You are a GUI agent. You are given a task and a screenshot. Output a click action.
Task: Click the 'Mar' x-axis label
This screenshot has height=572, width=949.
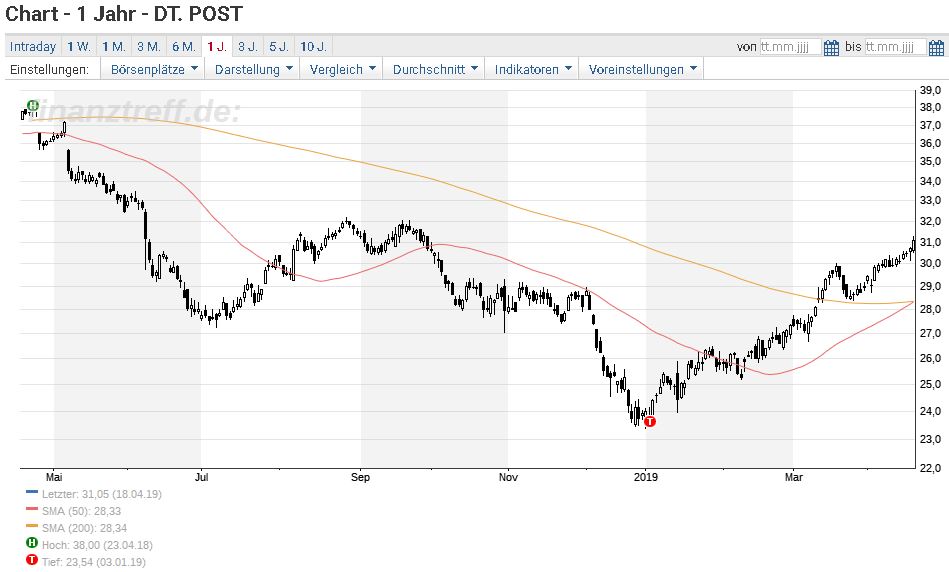(x=793, y=477)
